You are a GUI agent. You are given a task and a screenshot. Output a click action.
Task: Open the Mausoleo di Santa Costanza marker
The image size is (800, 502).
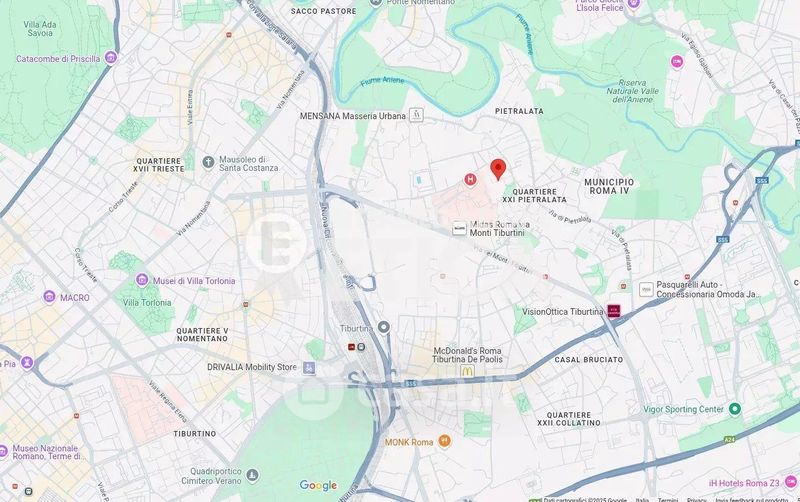pos(208,162)
